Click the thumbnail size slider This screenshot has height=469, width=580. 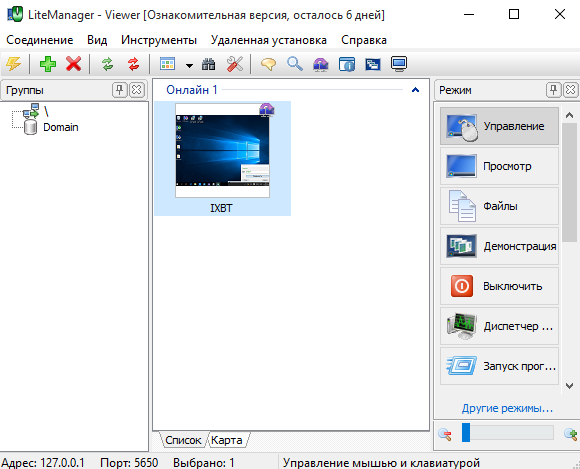tap(508, 433)
